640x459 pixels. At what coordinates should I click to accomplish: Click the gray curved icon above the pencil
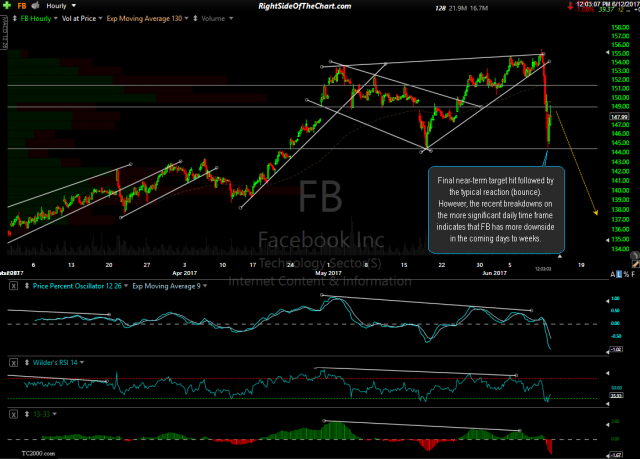pyautogui.click(x=635, y=255)
